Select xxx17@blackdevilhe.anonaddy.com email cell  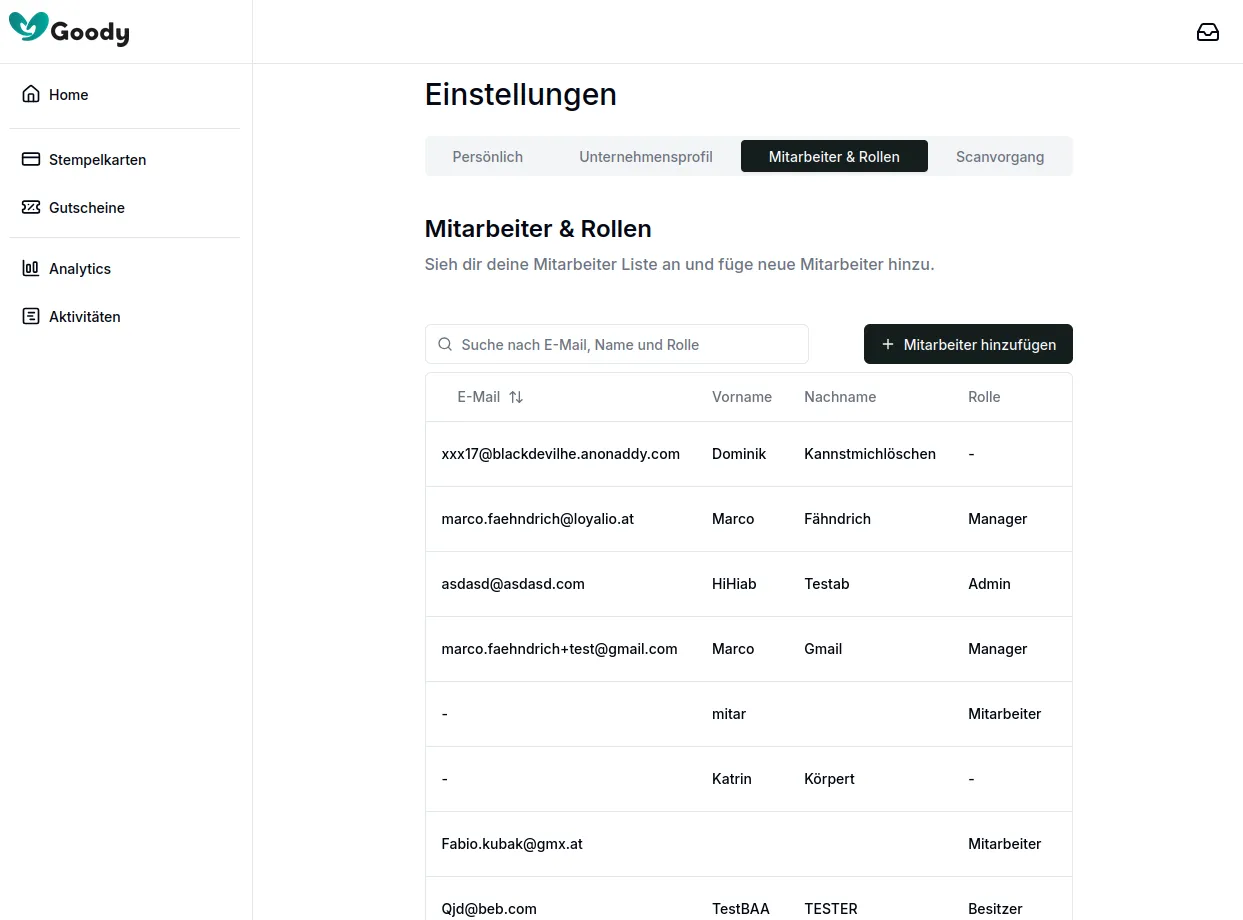pyautogui.click(x=560, y=454)
